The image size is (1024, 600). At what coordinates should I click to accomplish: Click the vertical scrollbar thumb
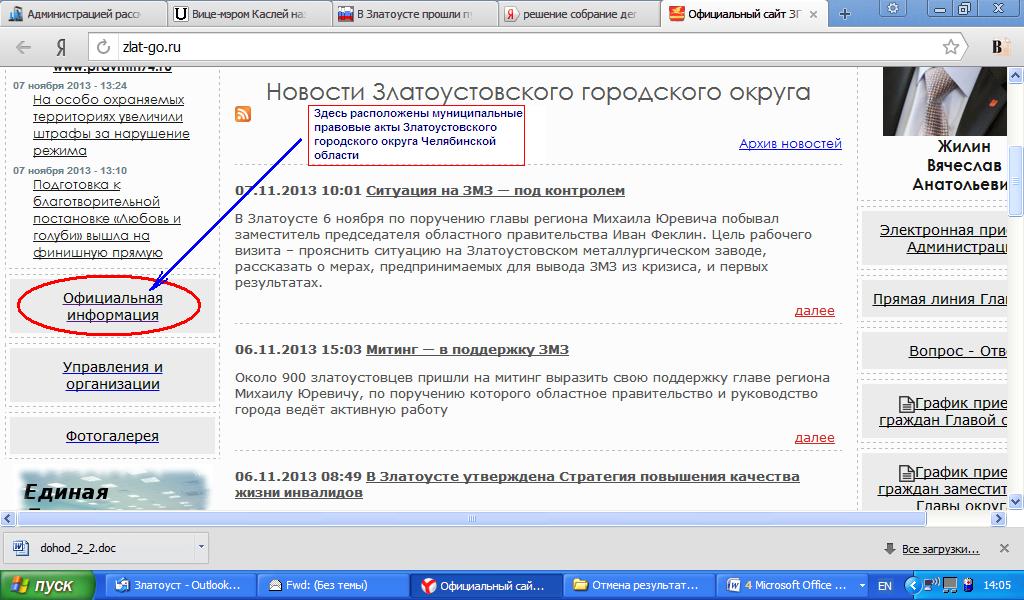tap(1016, 180)
